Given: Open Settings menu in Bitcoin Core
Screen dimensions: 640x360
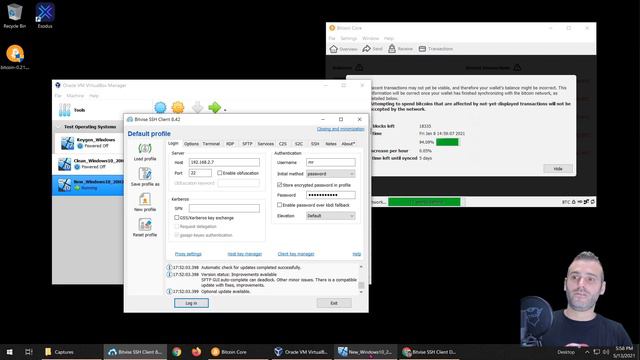Looking at the screenshot, I should (349, 38).
